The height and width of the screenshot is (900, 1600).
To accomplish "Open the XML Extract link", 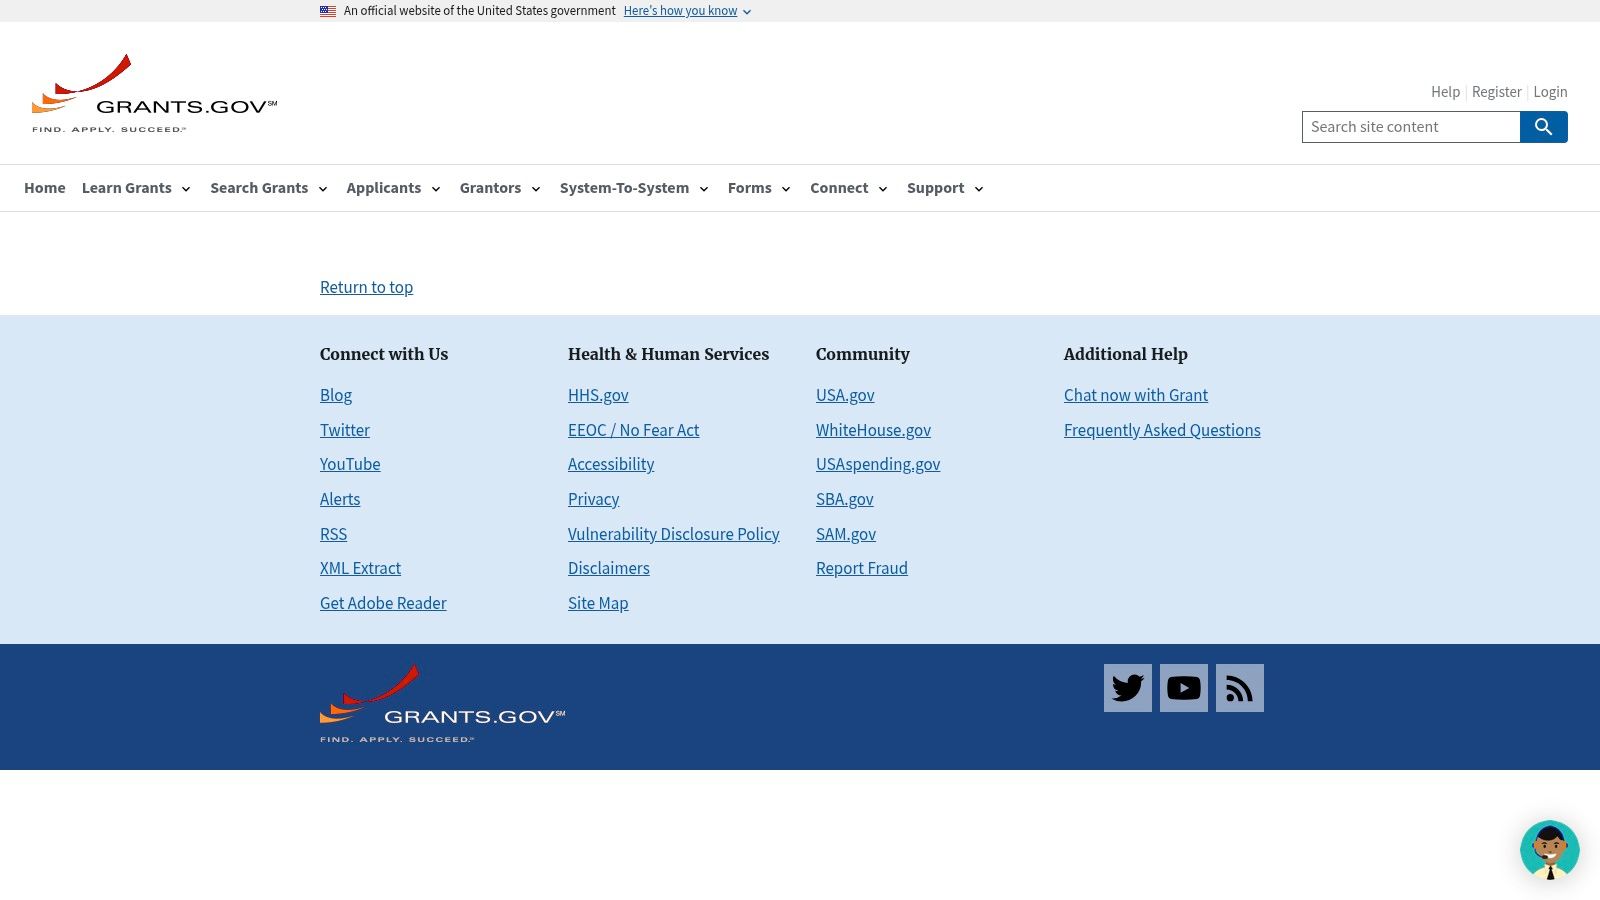I will [x=360, y=568].
